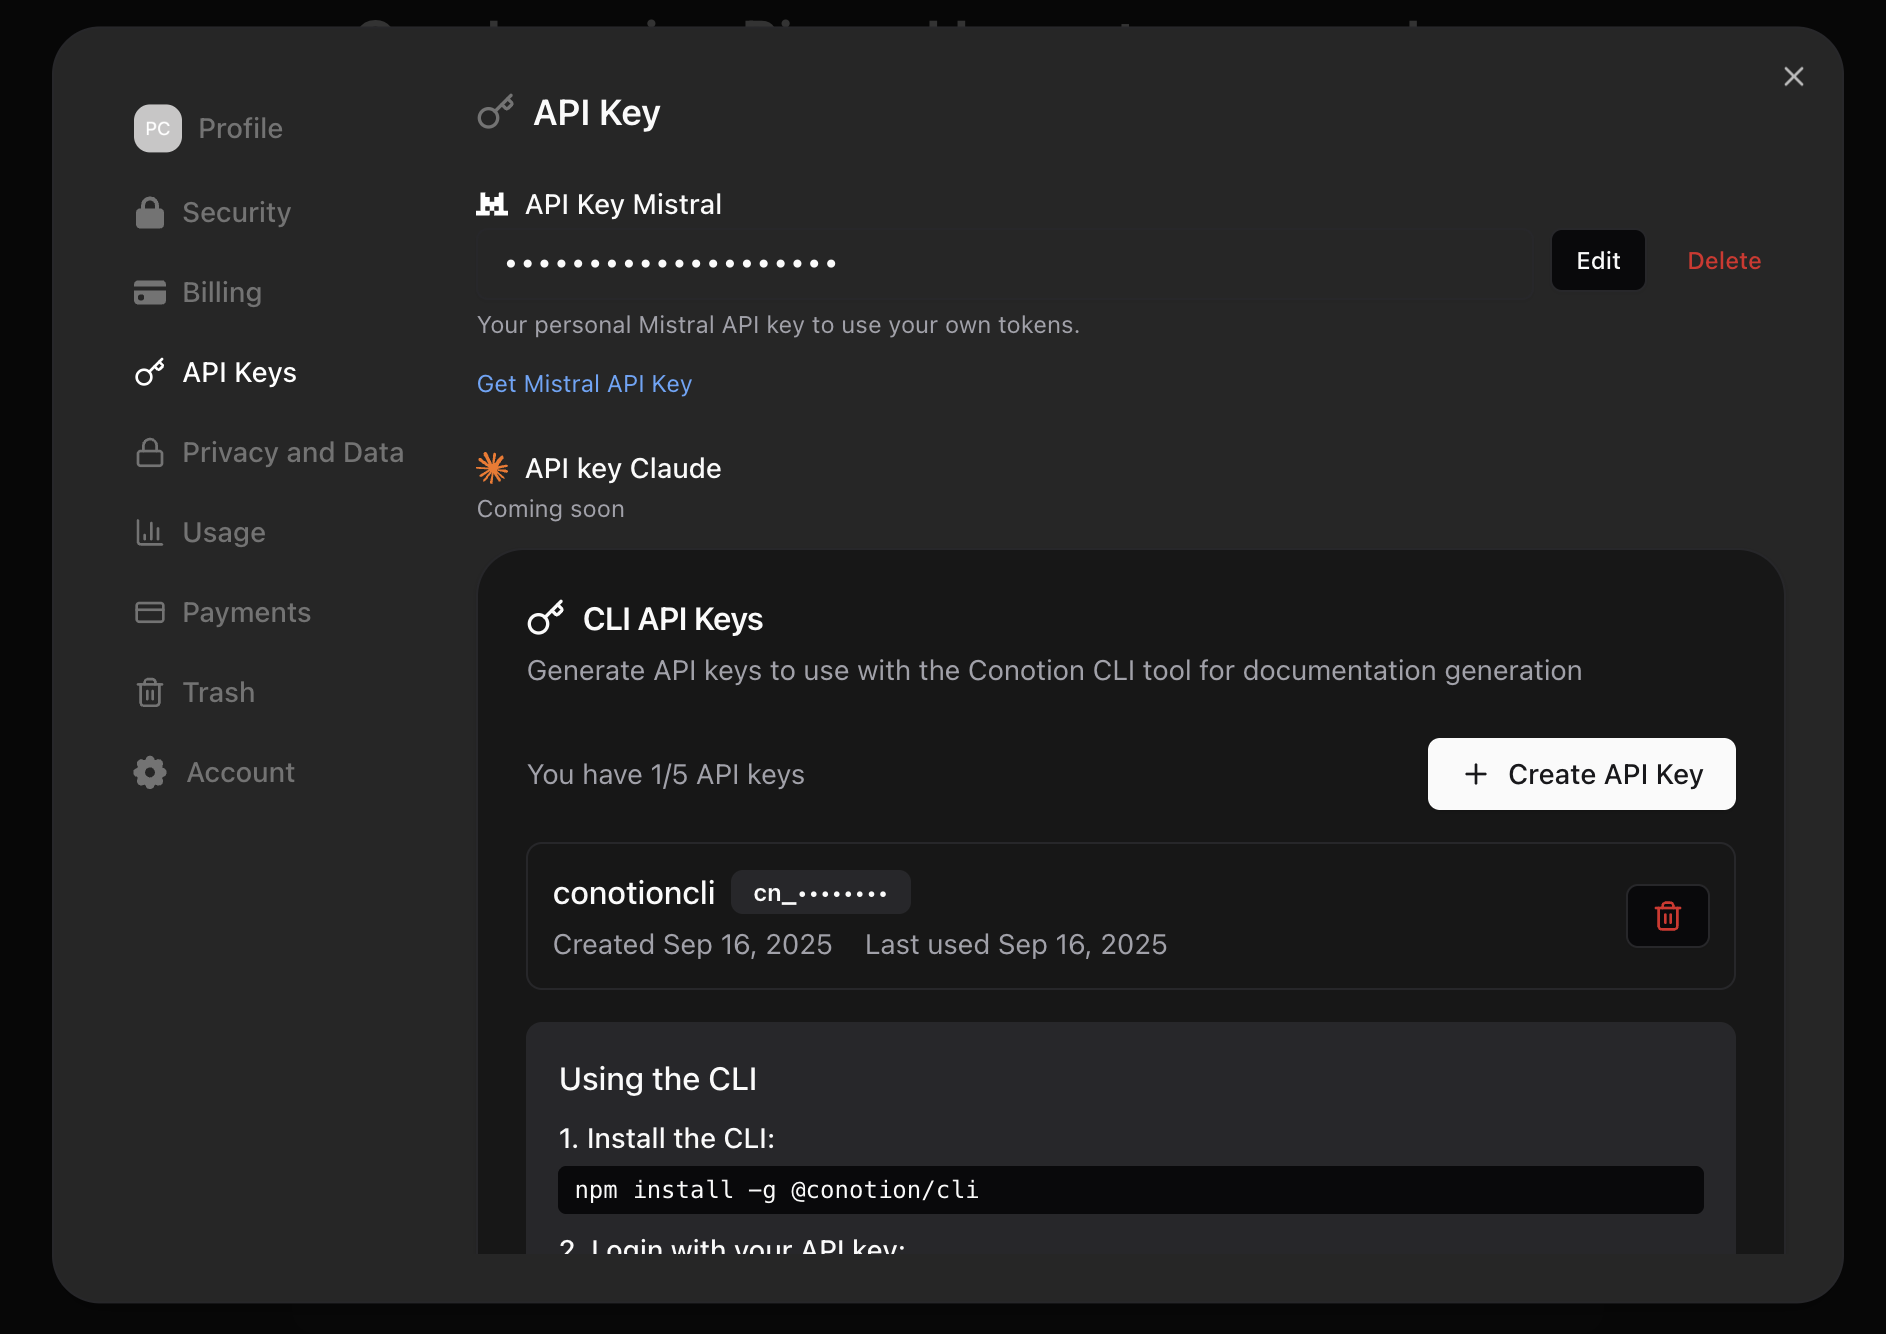
Task: Click the Claude starburst logo icon
Action: tap(492, 468)
